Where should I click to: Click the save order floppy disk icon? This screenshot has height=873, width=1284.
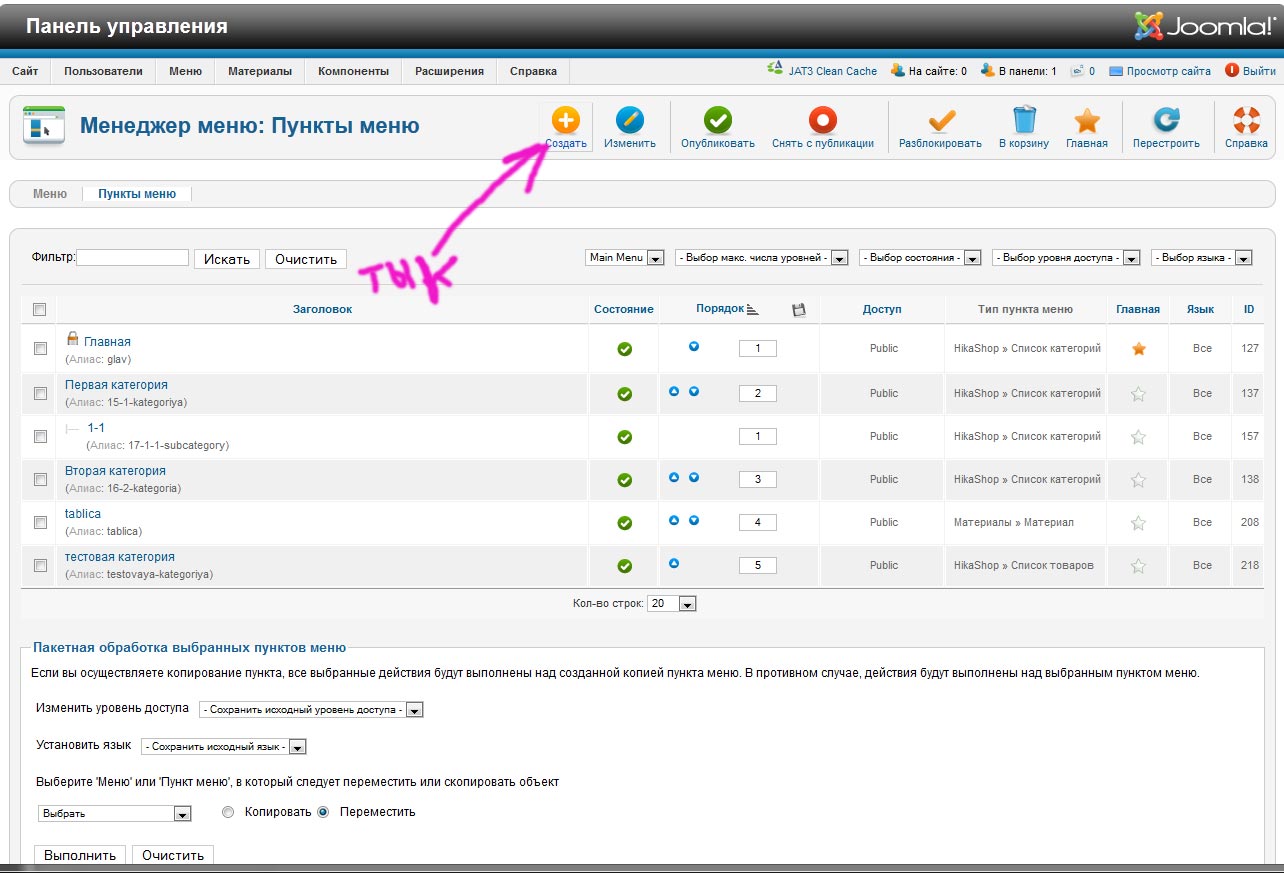pos(798,310)
